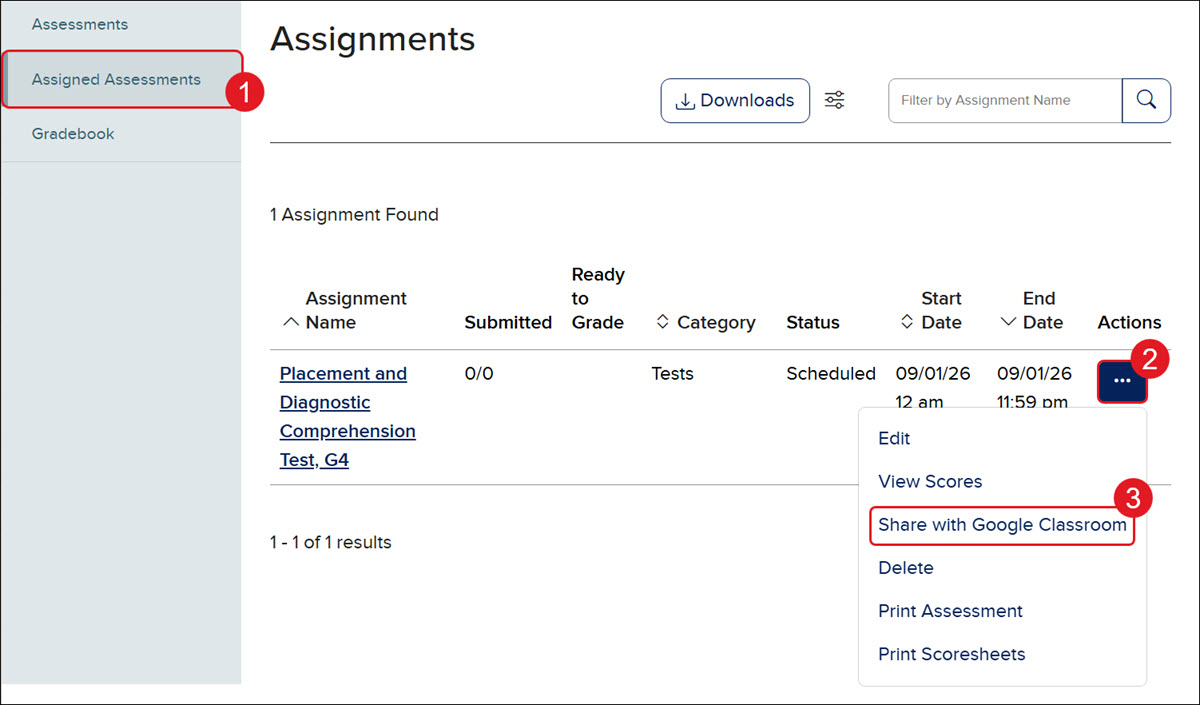This screenshot has height=705, width=1200.
Task: Sort by Assignment Name arrow
Action: tap(291, 322)
